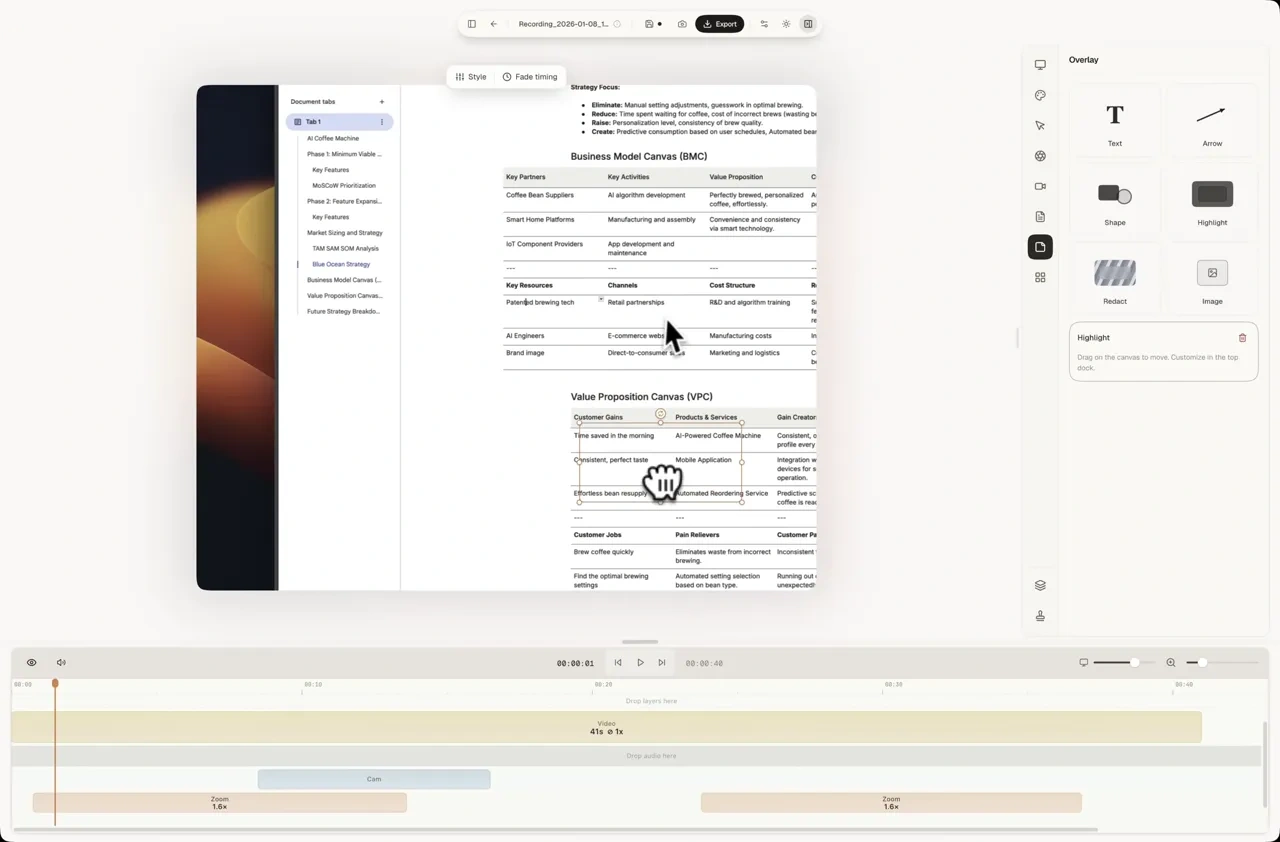Select Tab 1 in document tabs
1280x842 pixels.
coord(339,122)
